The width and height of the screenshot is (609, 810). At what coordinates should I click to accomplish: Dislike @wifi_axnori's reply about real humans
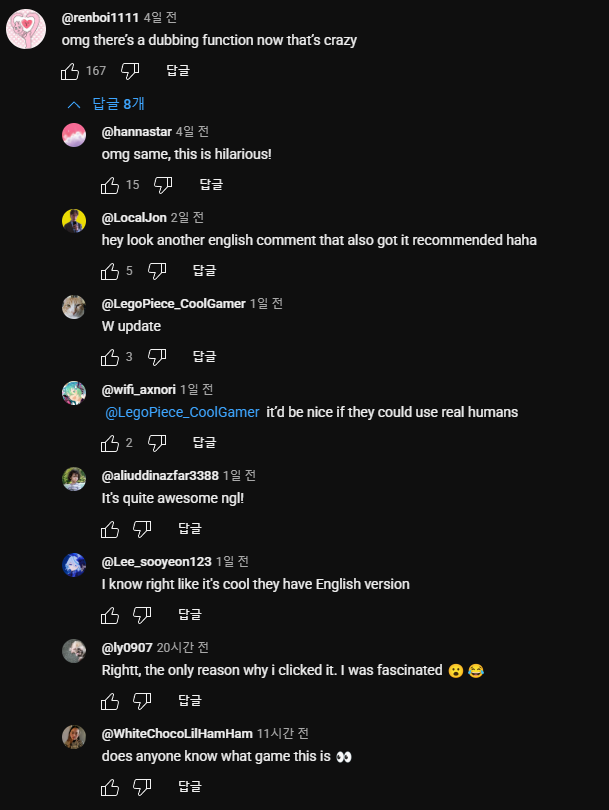coord(157,443)
